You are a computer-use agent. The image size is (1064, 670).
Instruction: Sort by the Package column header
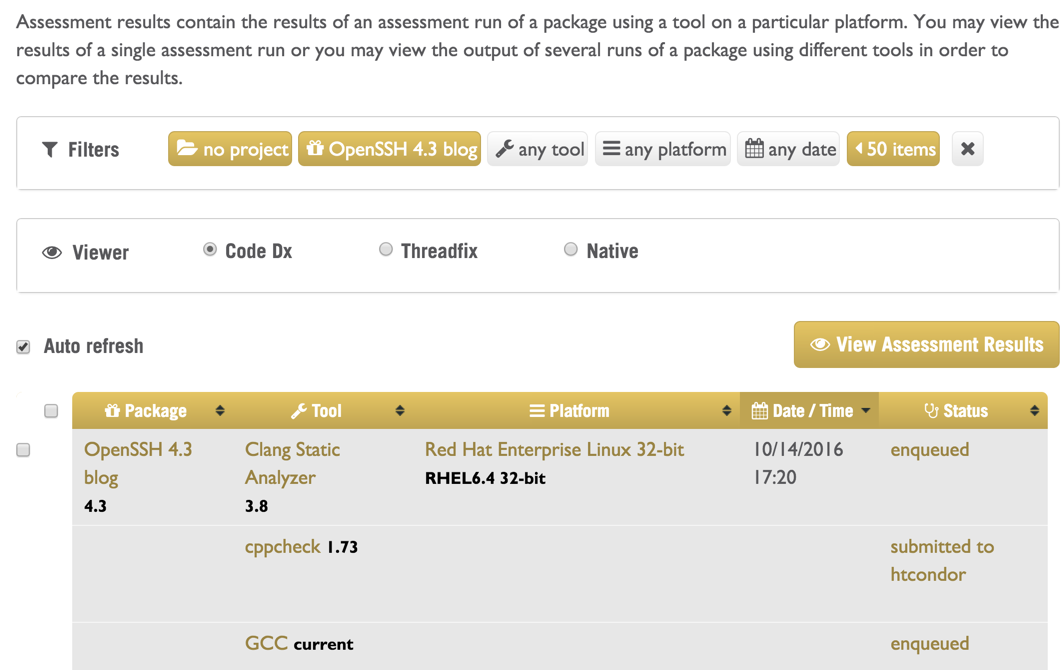point(155,411)
